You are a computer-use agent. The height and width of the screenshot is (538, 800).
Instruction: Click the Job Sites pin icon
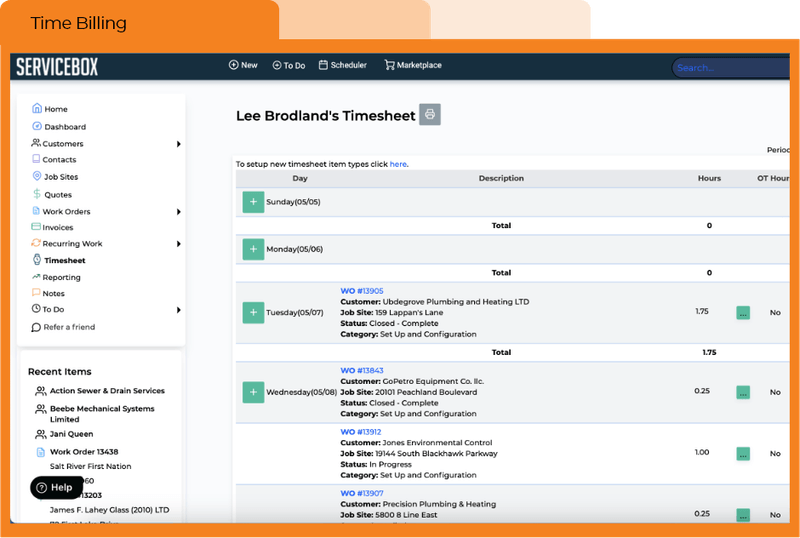[37, 176]
